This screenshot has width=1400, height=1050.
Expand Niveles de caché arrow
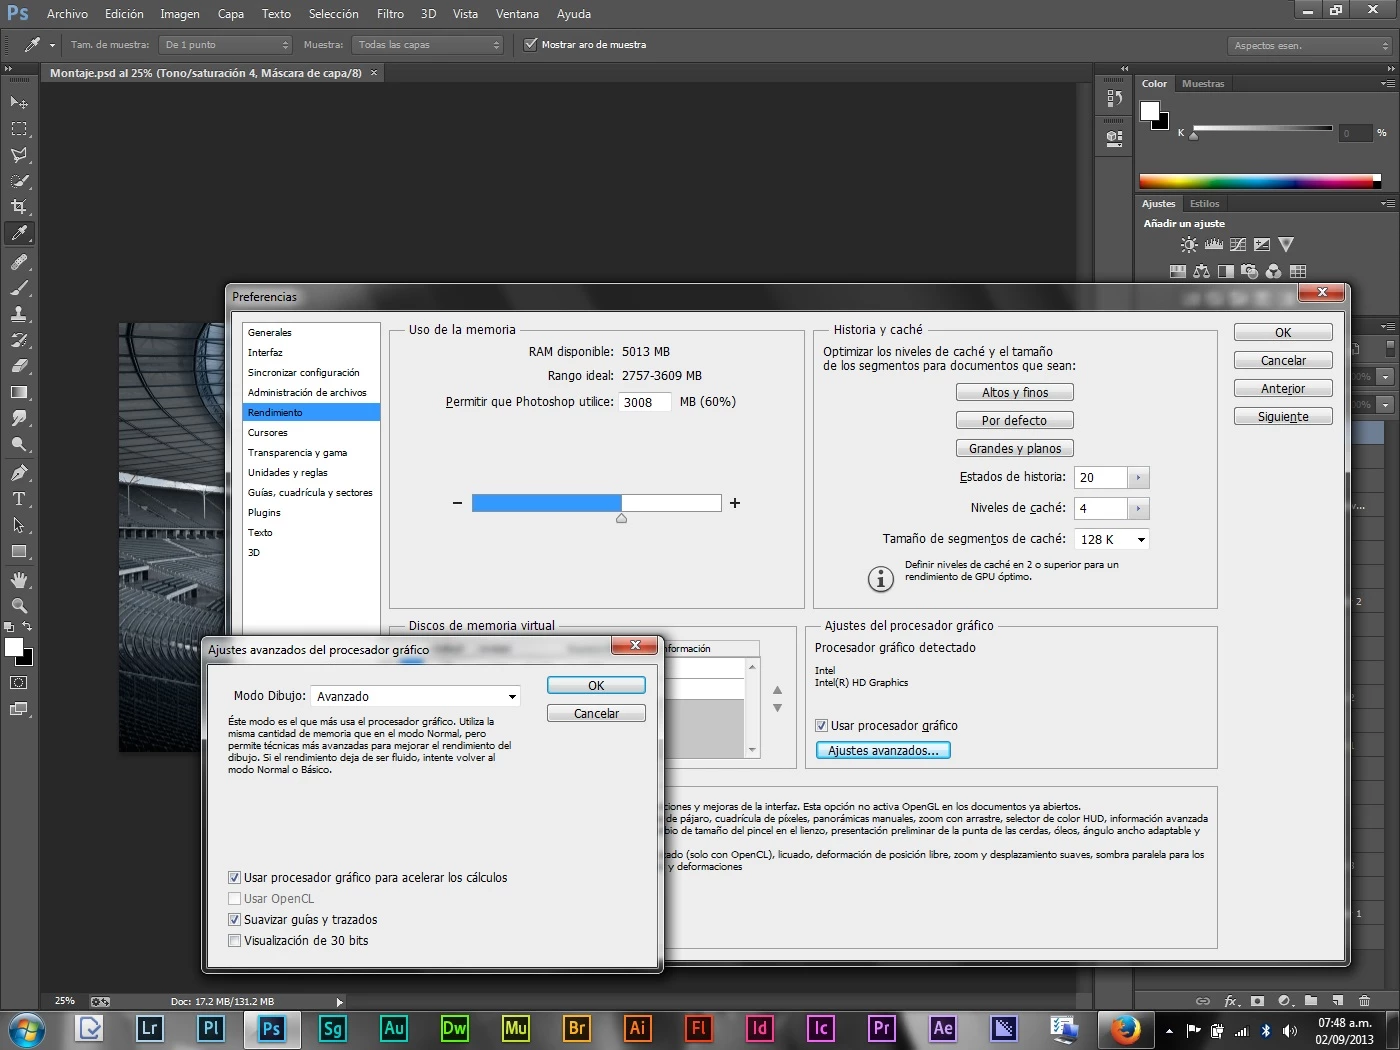1138,509
